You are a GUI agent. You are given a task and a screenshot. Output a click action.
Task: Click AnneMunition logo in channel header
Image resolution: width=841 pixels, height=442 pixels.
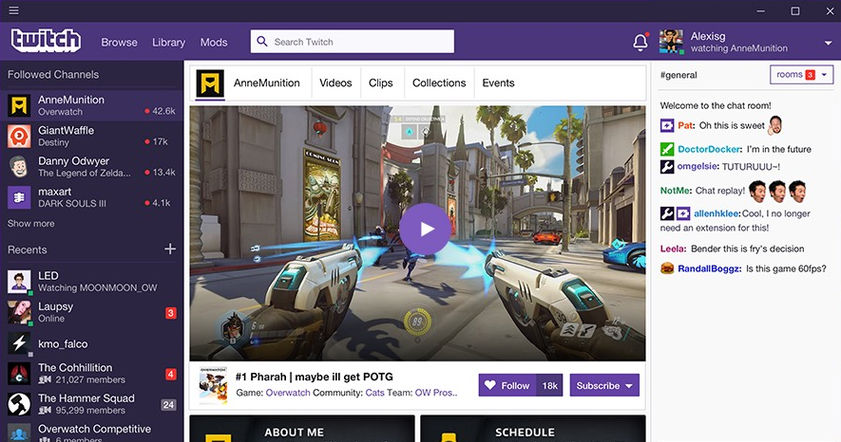[x=210, y=83]
